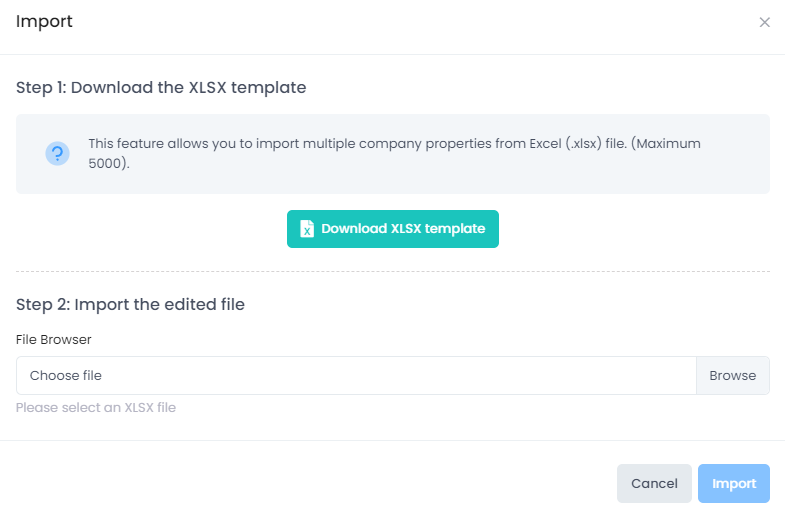This screenshot has height=516, width=785.
Task: Select the Step 1 heading text
Action: pos(161,87)
